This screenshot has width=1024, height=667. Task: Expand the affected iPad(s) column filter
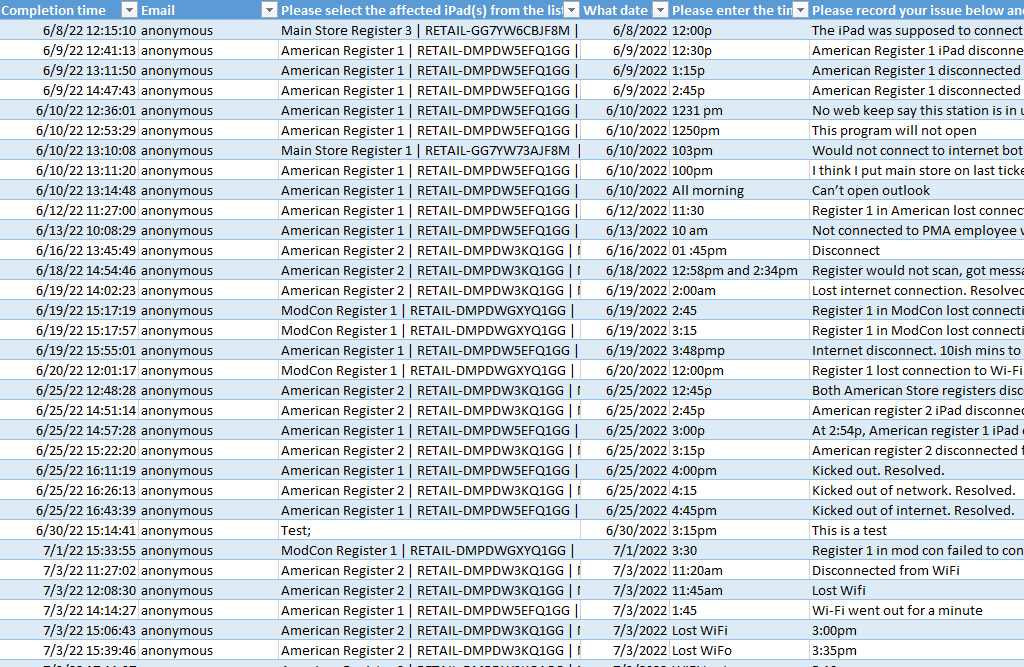[571, 10]
